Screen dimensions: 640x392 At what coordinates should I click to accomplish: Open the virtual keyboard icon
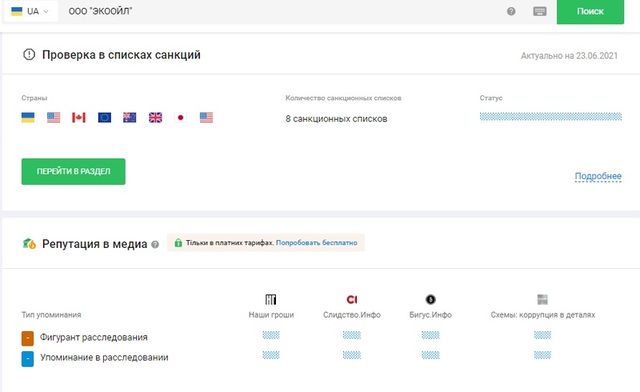[x=540, y=11]
